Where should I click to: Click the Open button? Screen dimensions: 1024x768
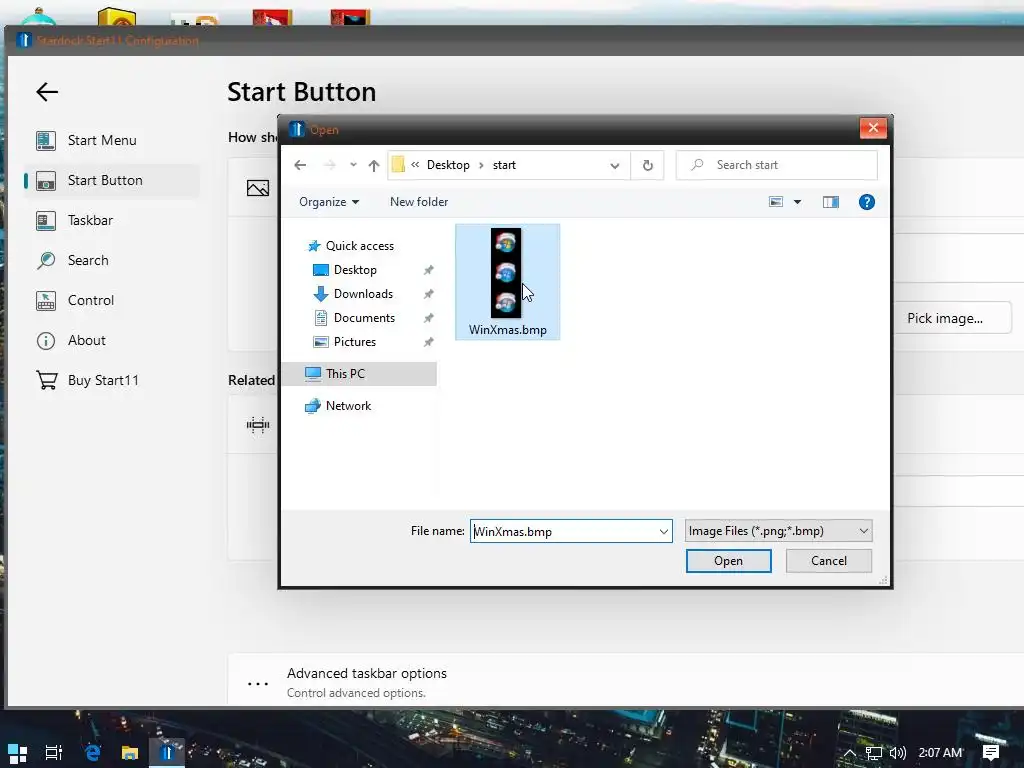coord(728,561)
